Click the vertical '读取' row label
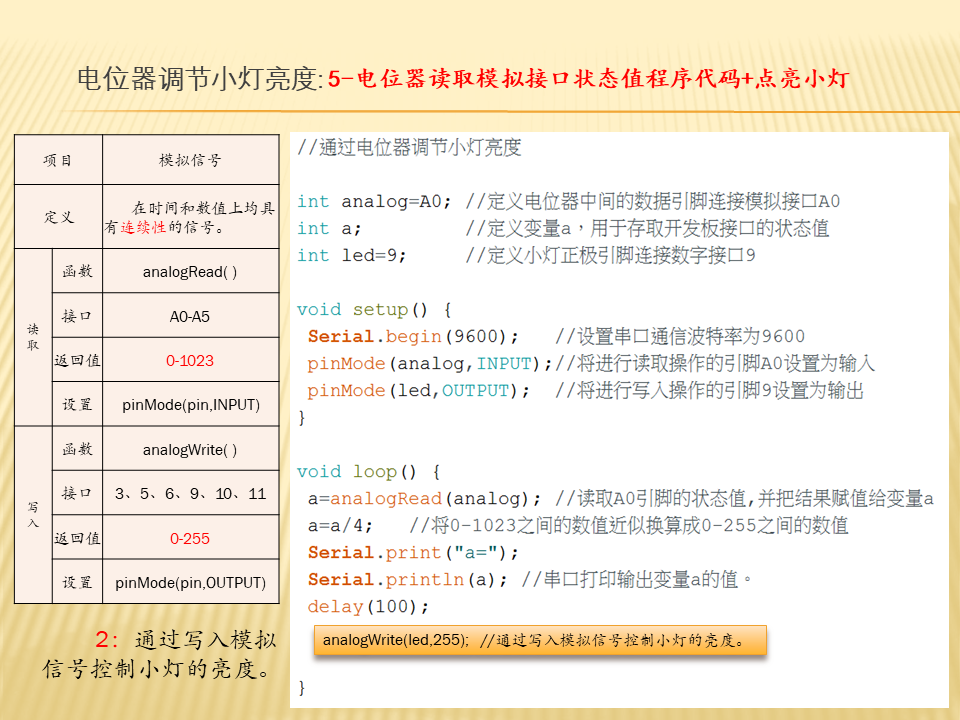The height and width of the screenshot is (720, 960). (x=33, y=337)
